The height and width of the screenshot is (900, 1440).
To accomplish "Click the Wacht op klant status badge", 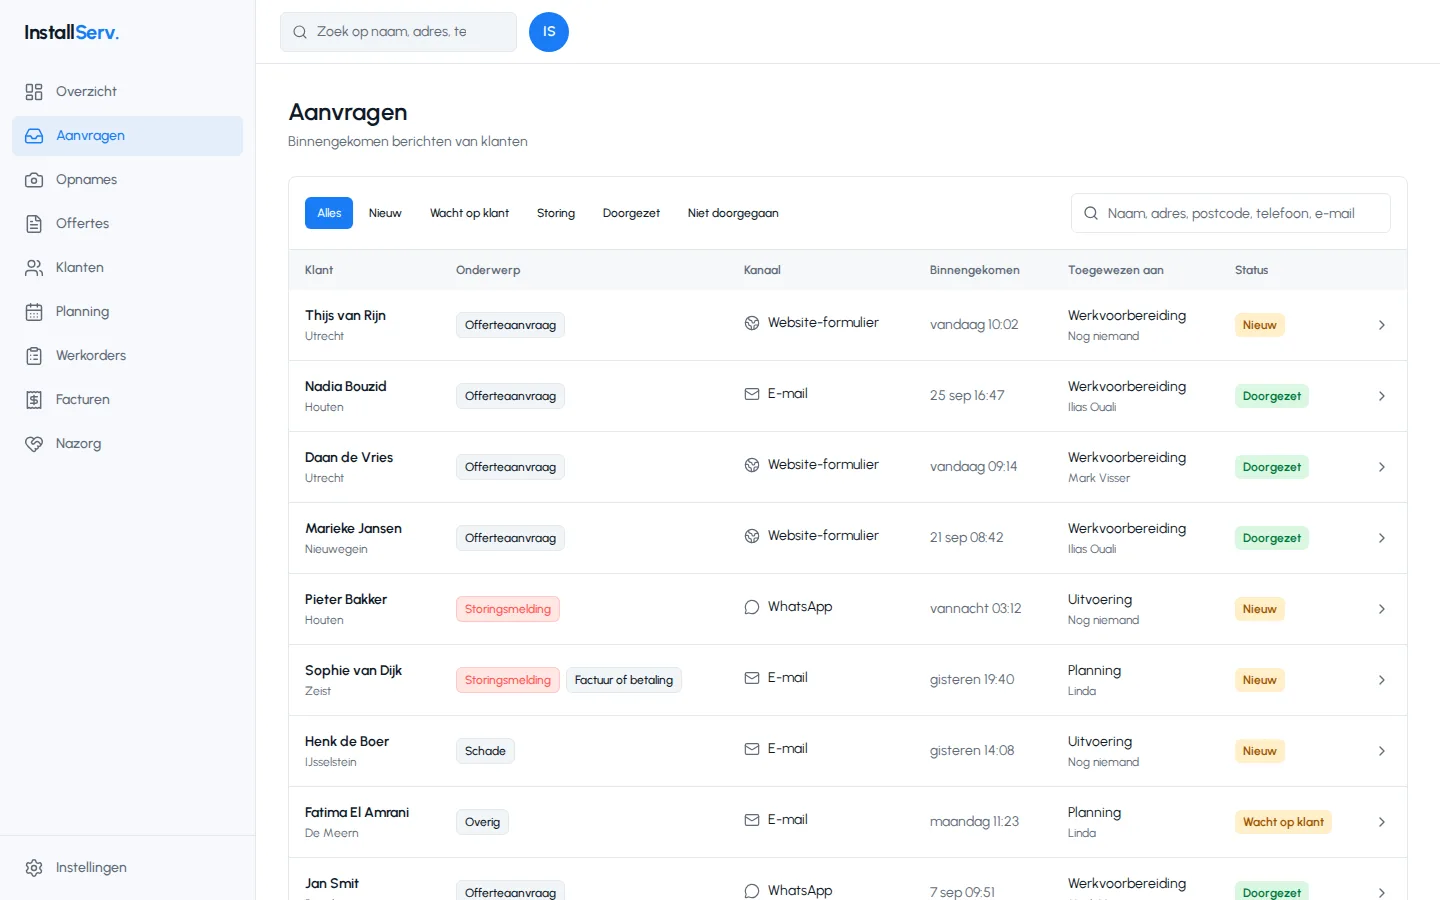I will 1283,822.
